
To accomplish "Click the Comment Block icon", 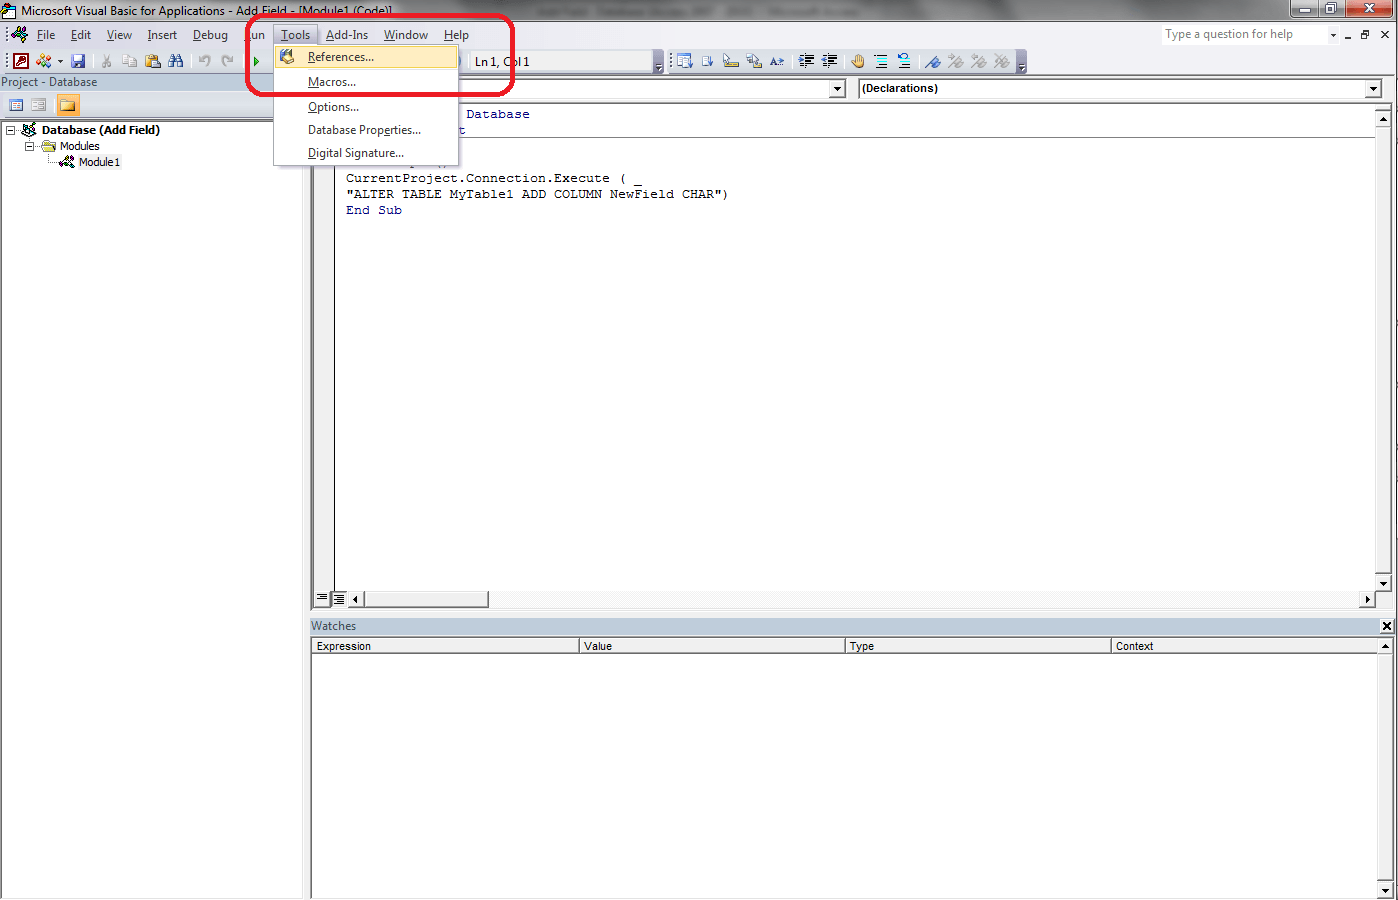I will click(881, 61).
